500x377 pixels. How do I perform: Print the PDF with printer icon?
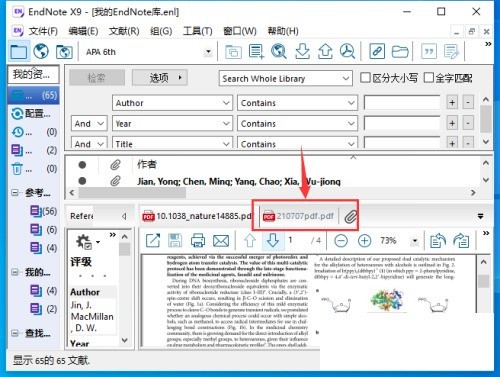coord(198,240)
